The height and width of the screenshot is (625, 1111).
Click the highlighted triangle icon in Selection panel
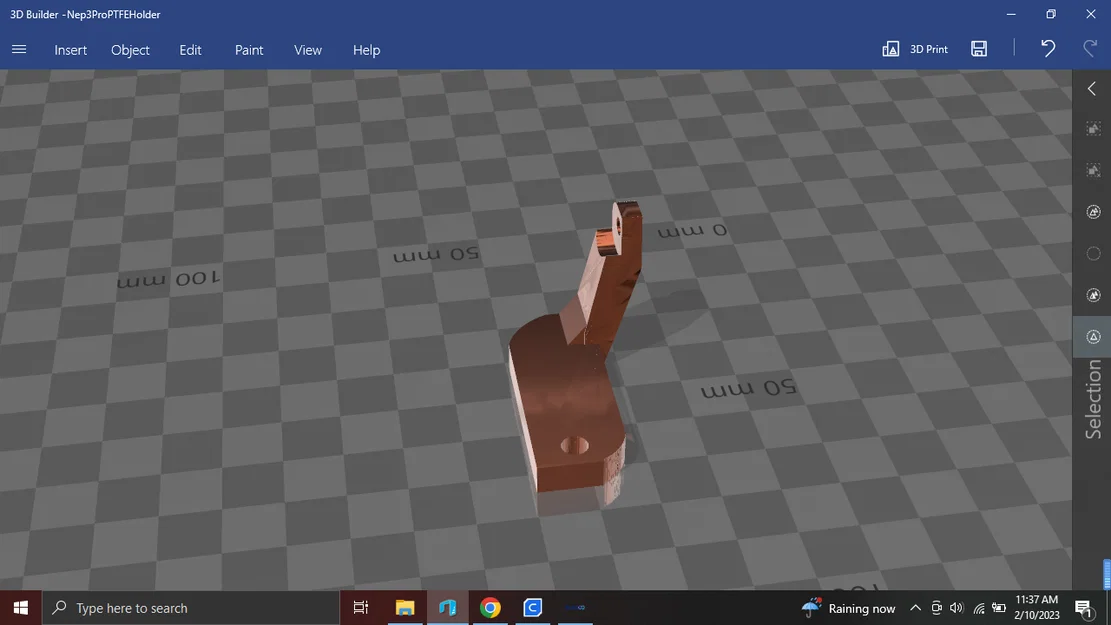[1093, 337]
